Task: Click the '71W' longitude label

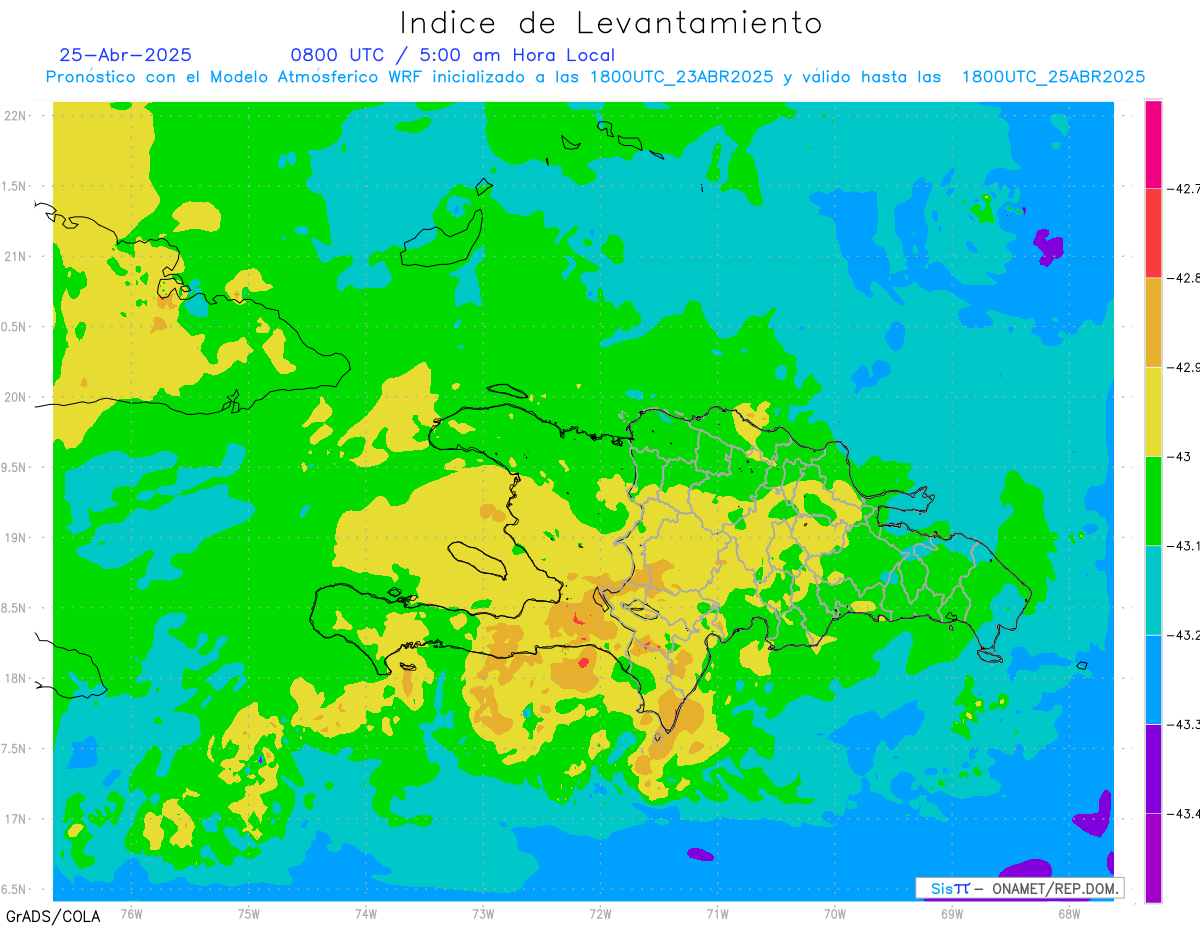Action: click(717, 913)
